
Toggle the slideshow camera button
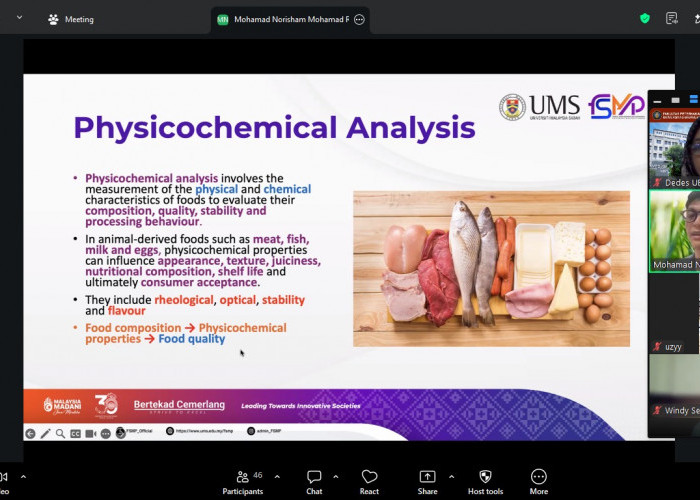(91, 433)
